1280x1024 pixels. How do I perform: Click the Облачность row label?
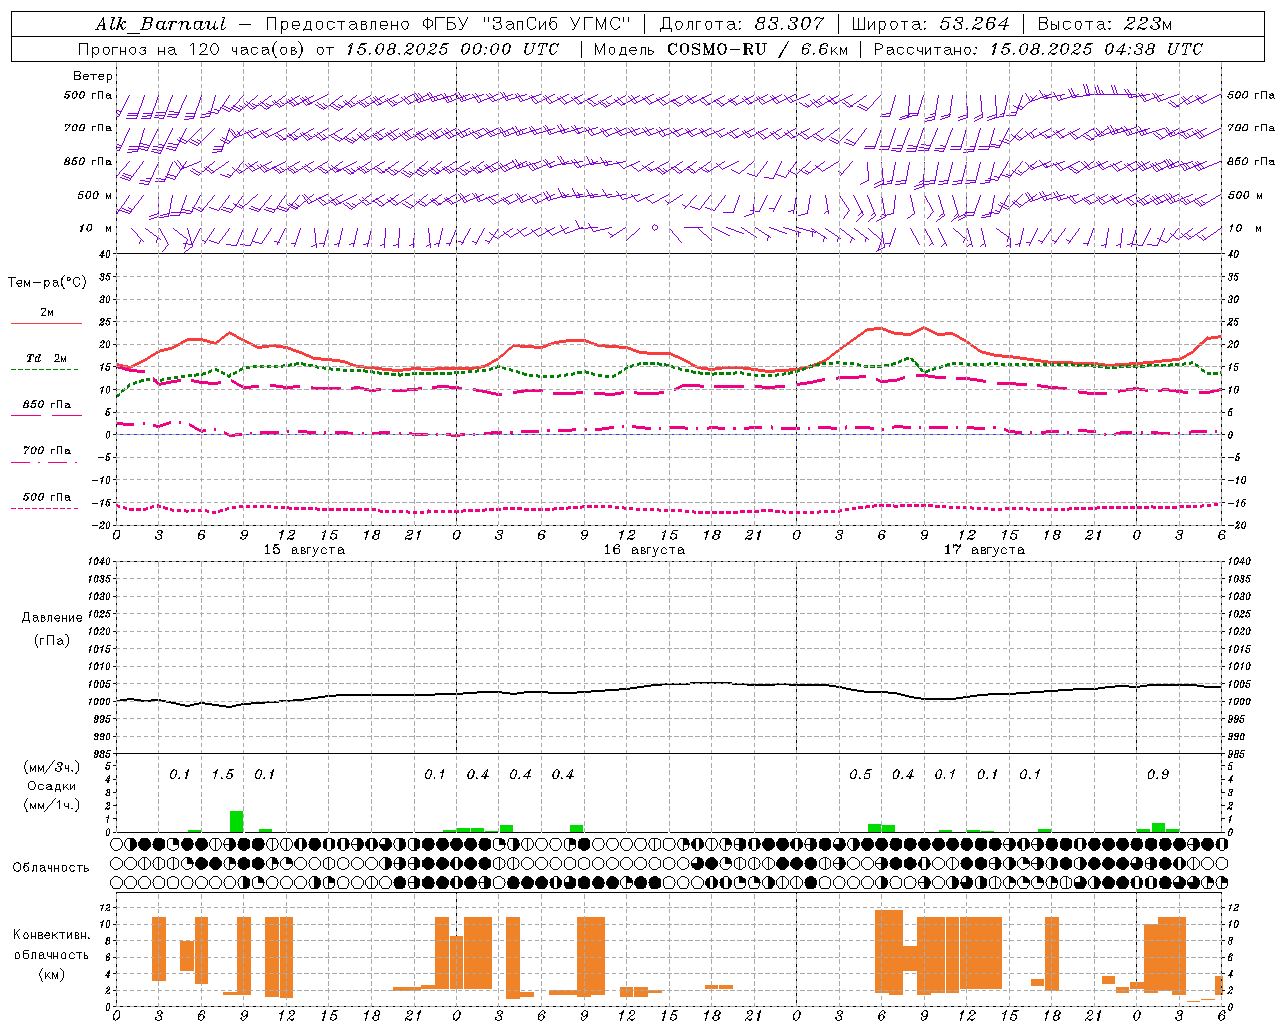[50, 868]
